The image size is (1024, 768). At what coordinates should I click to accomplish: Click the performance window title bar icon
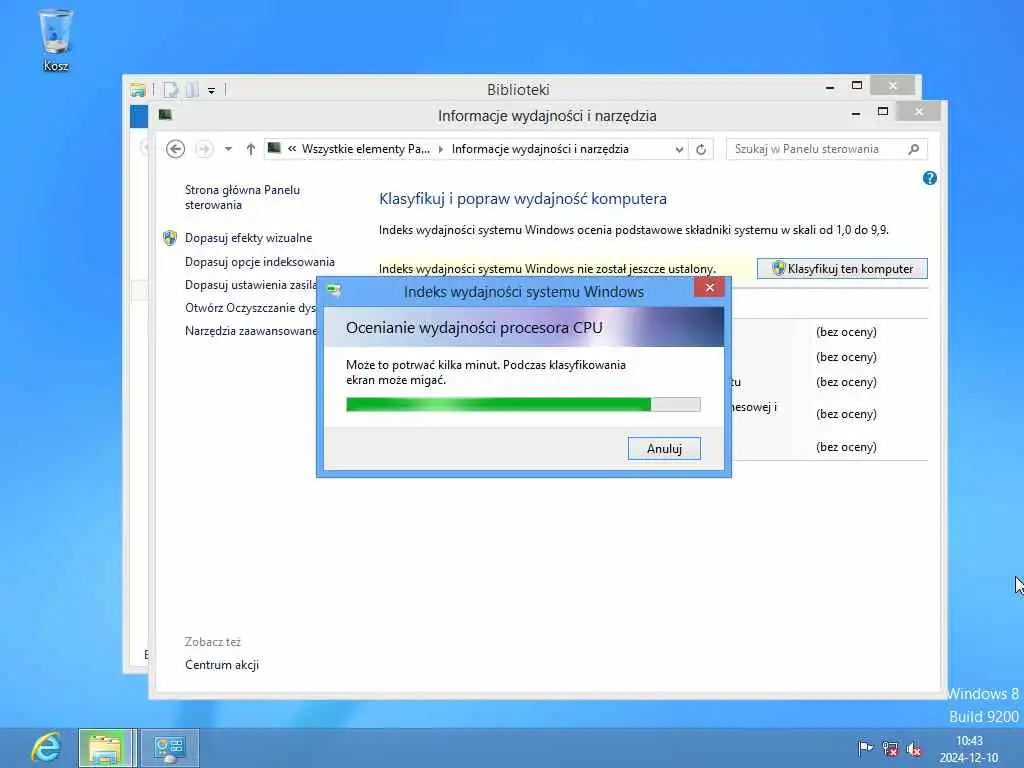[x=165, y=115]
